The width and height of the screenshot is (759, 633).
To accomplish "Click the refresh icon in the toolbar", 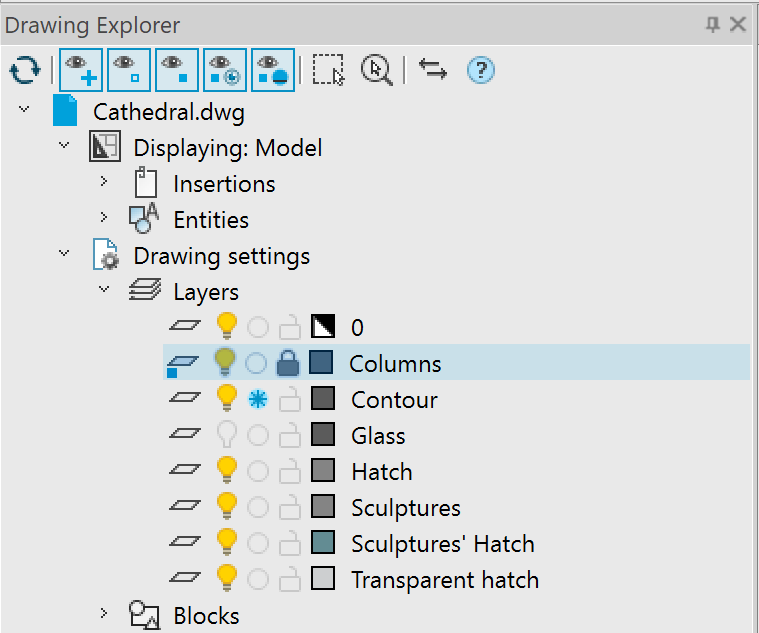I will point(24,70).
